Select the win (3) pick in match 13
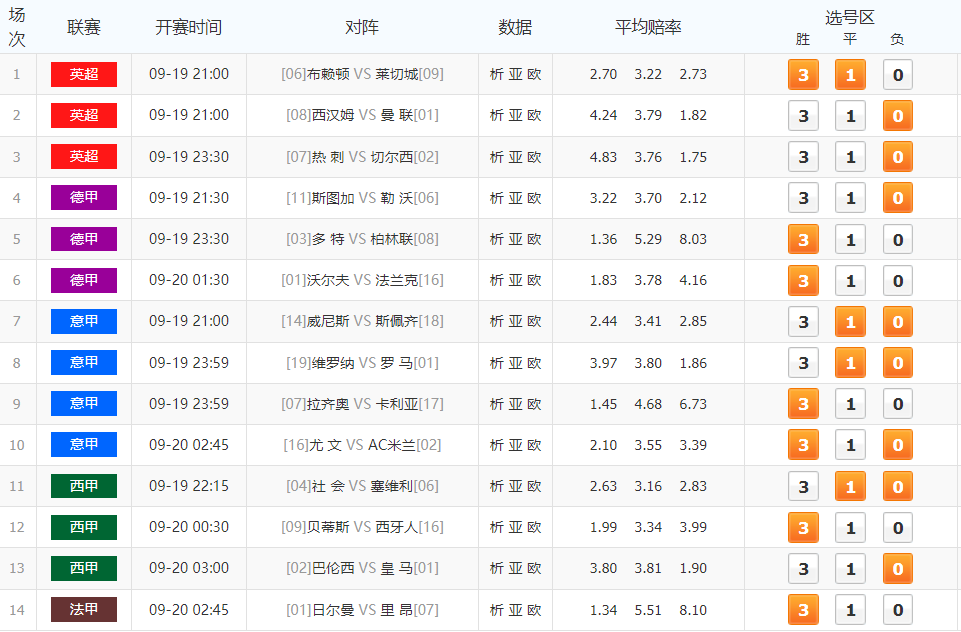This screenshot has width=961, height=632. (x=803, y=569)
